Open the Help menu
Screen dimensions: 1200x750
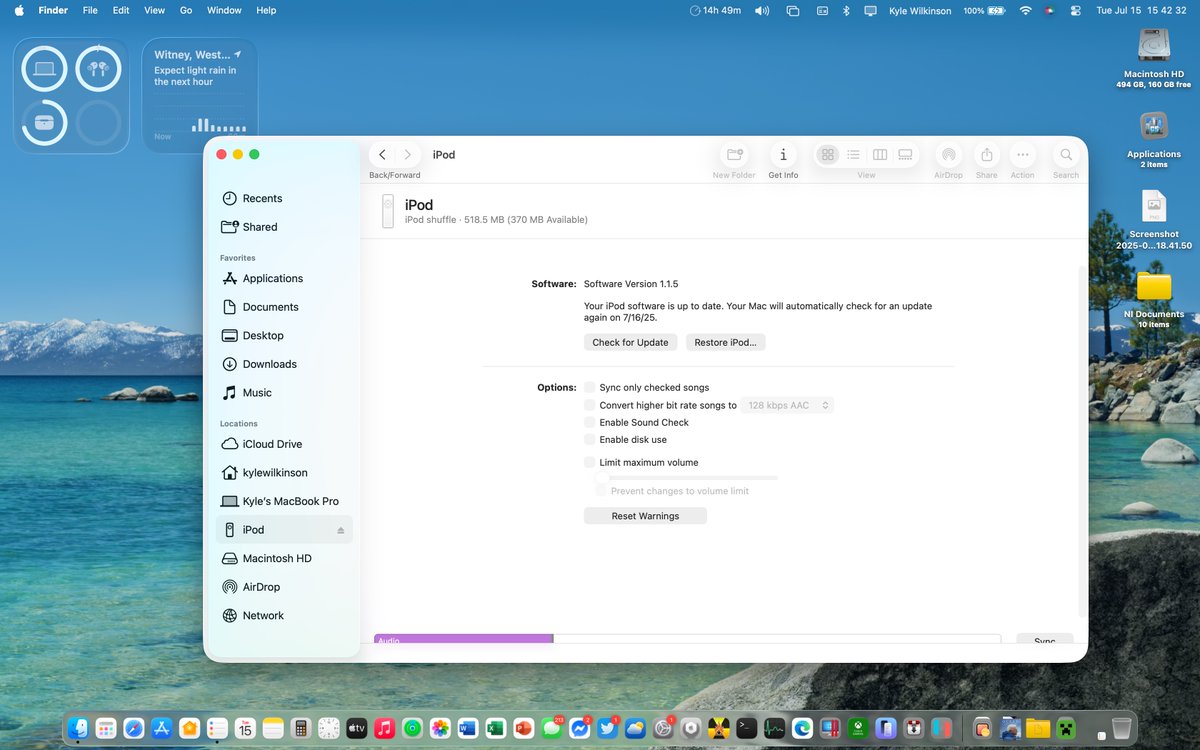tap(266, 10)
